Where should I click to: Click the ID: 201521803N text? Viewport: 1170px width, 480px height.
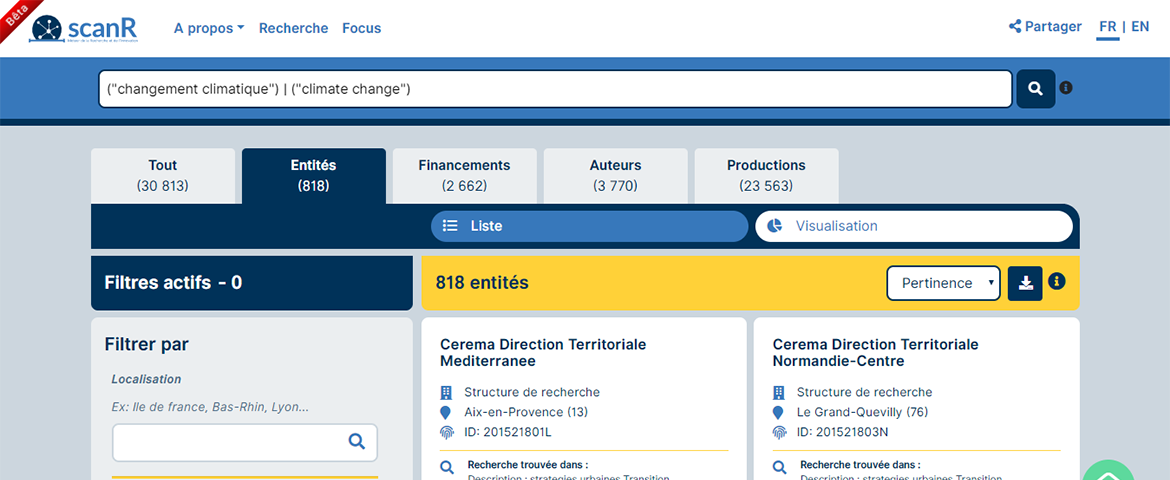pos(842,432)
